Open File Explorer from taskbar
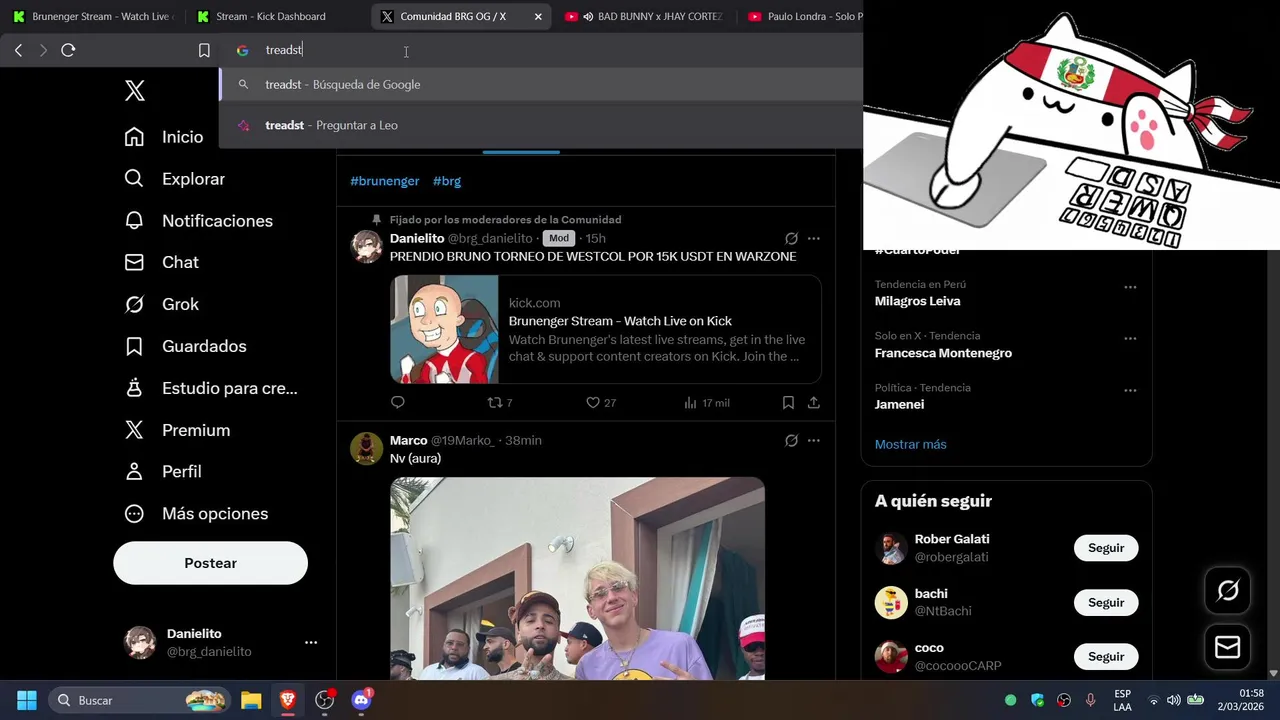The height and width of the screenshot is (720, 1280). [x=251, y=700]
